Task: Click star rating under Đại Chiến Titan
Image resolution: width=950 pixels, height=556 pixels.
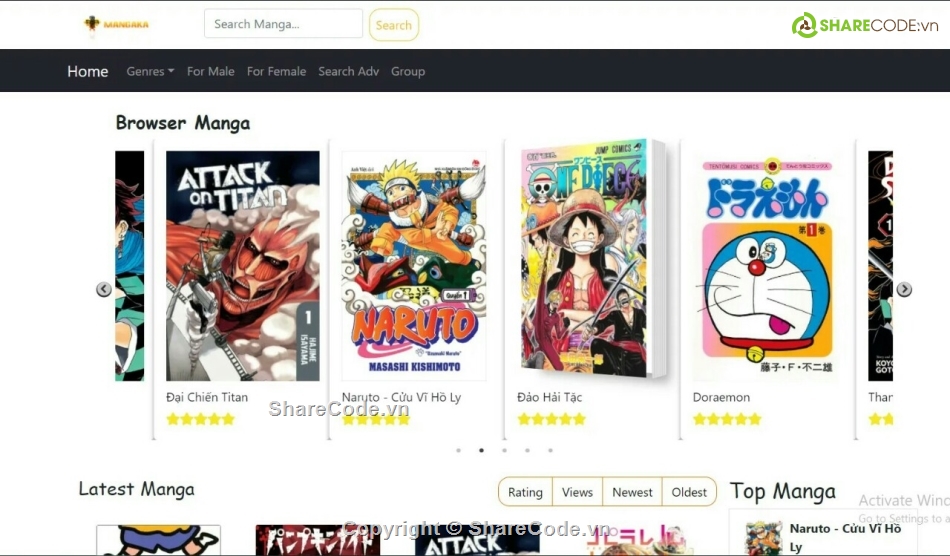Action: 200,419
